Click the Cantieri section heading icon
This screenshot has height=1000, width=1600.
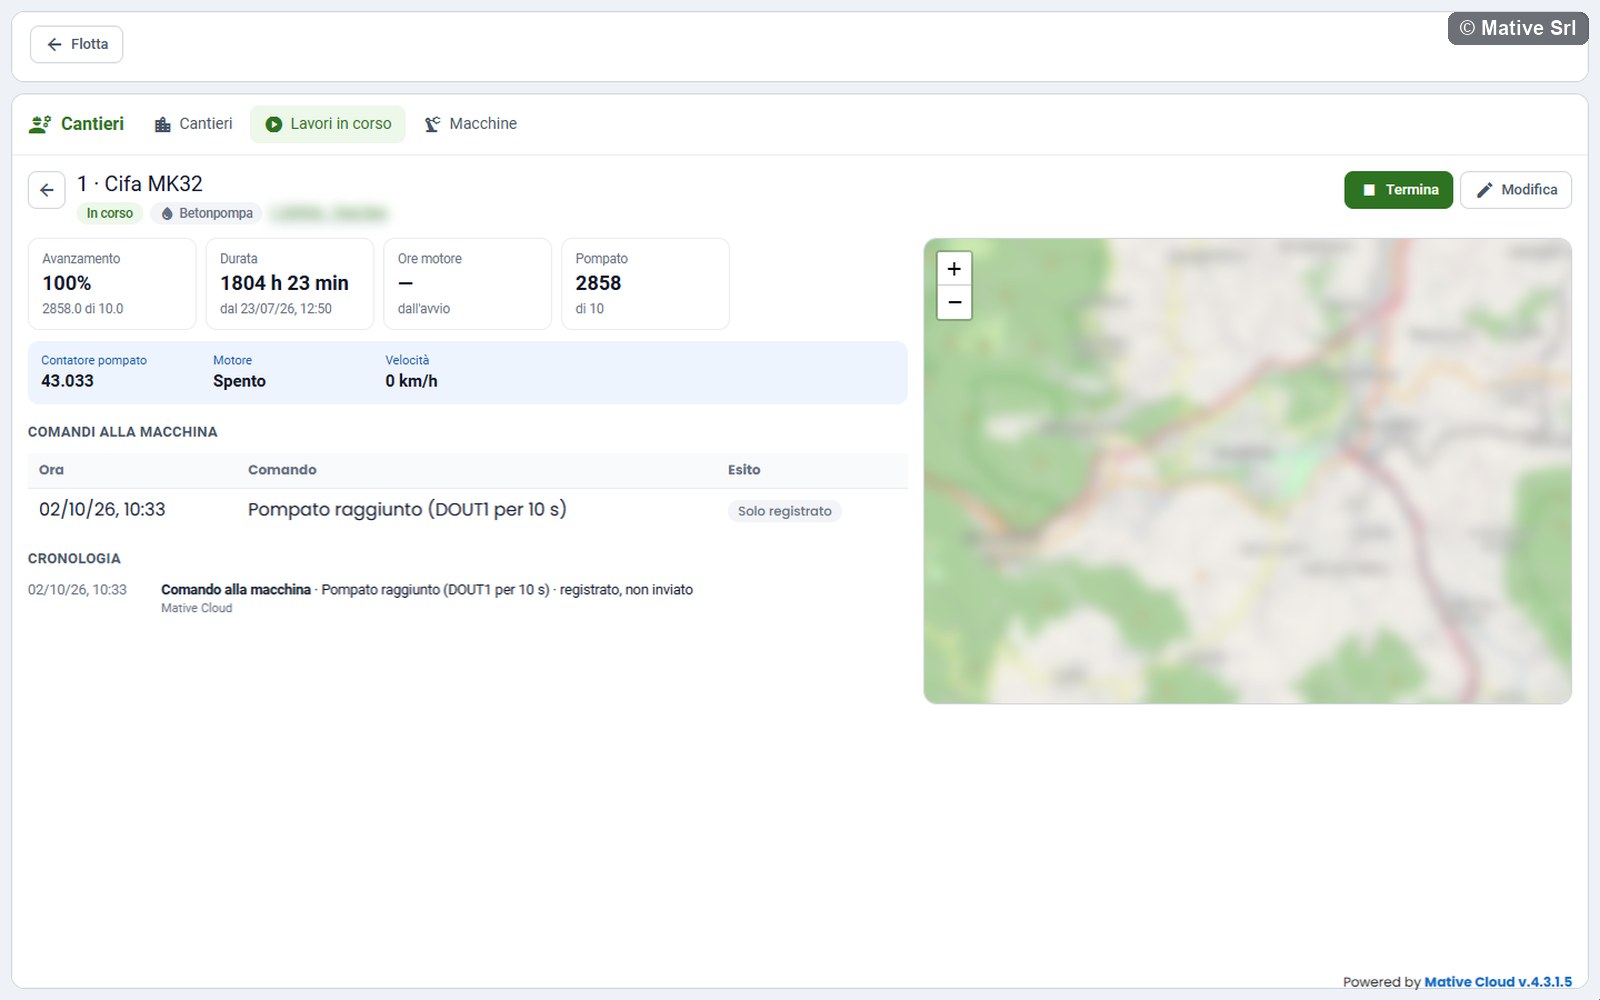(40, 124)
